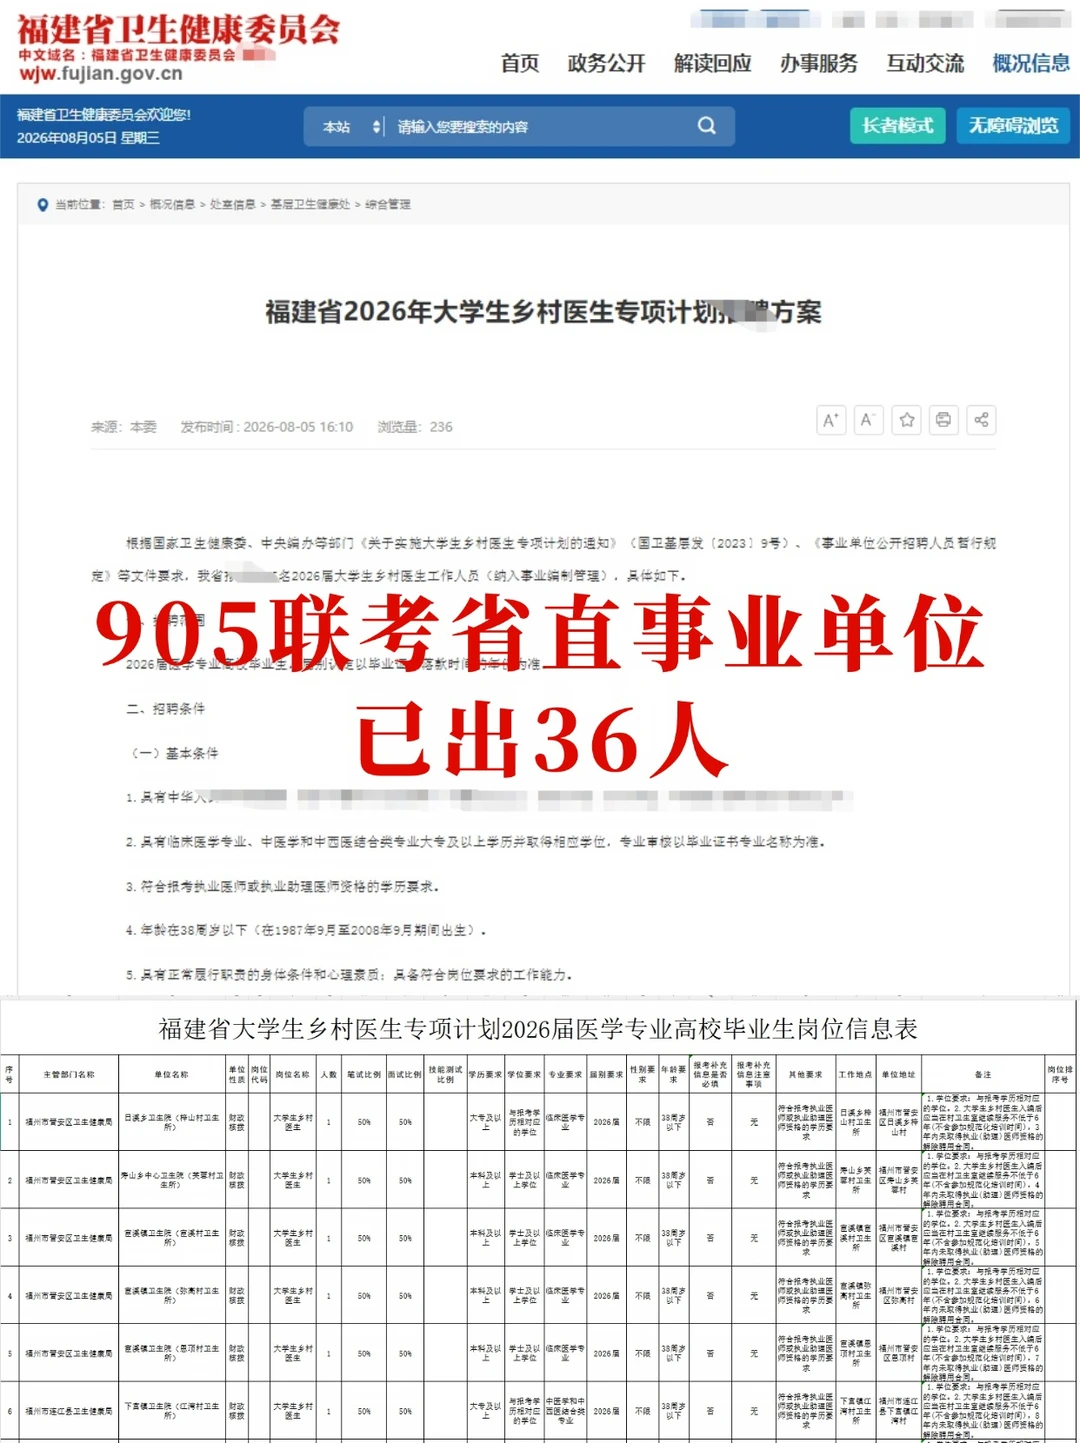
Task: Click the 浏览量: 236 text
Action: (x=415, y=427)
